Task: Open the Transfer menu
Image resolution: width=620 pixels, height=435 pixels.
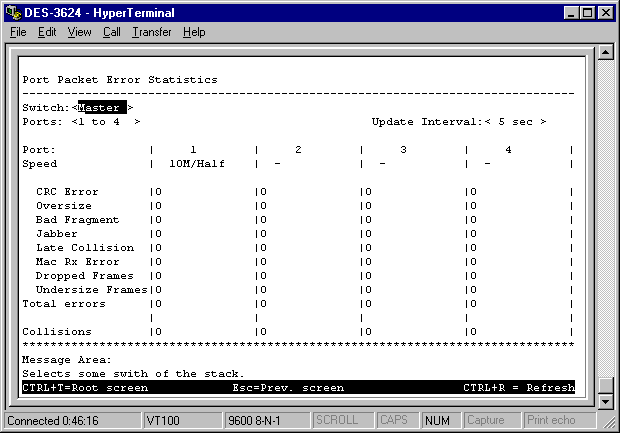Action: point(151,32)
